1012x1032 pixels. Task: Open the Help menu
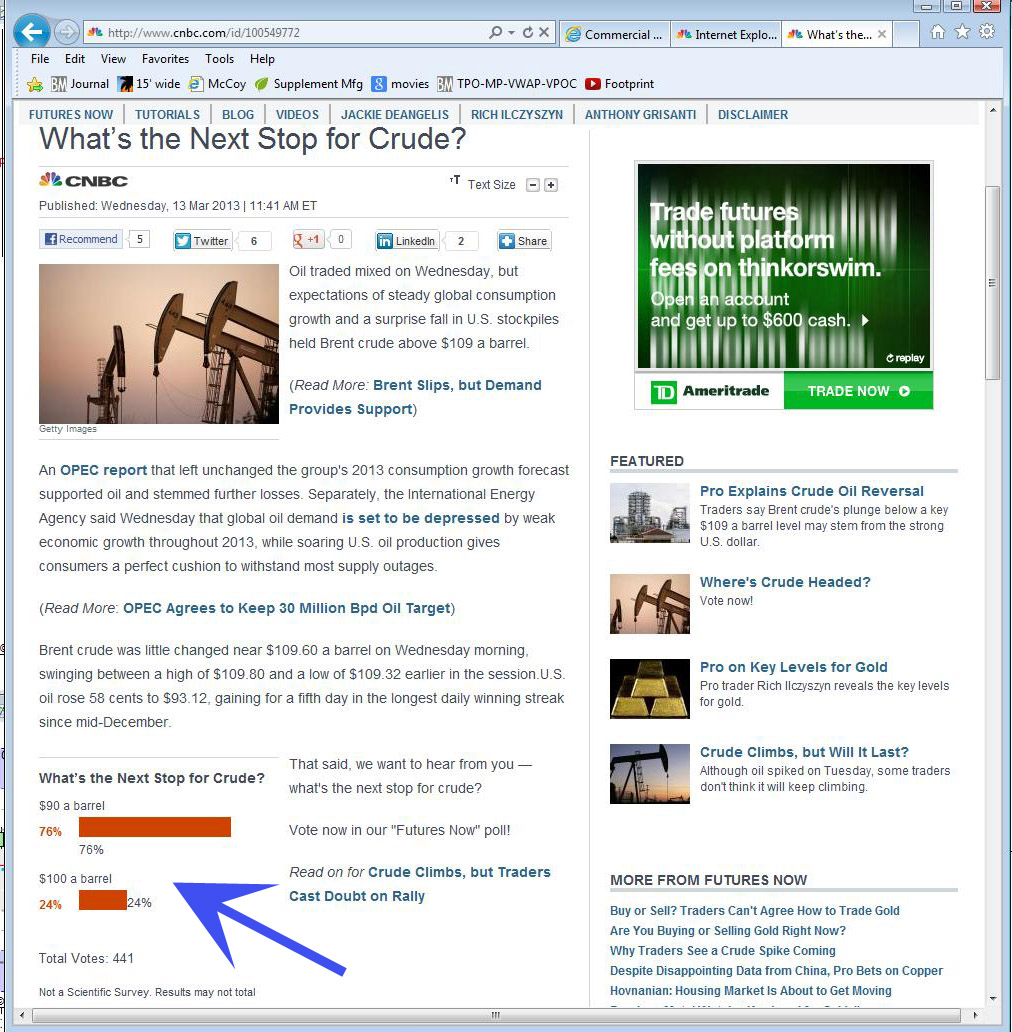point(262,59)
